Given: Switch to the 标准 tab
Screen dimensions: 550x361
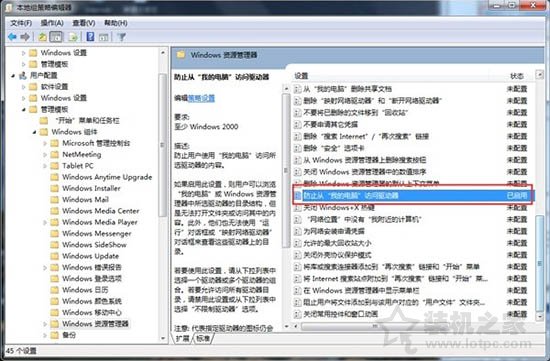Looking at the screenshot, I should point(203,338).
